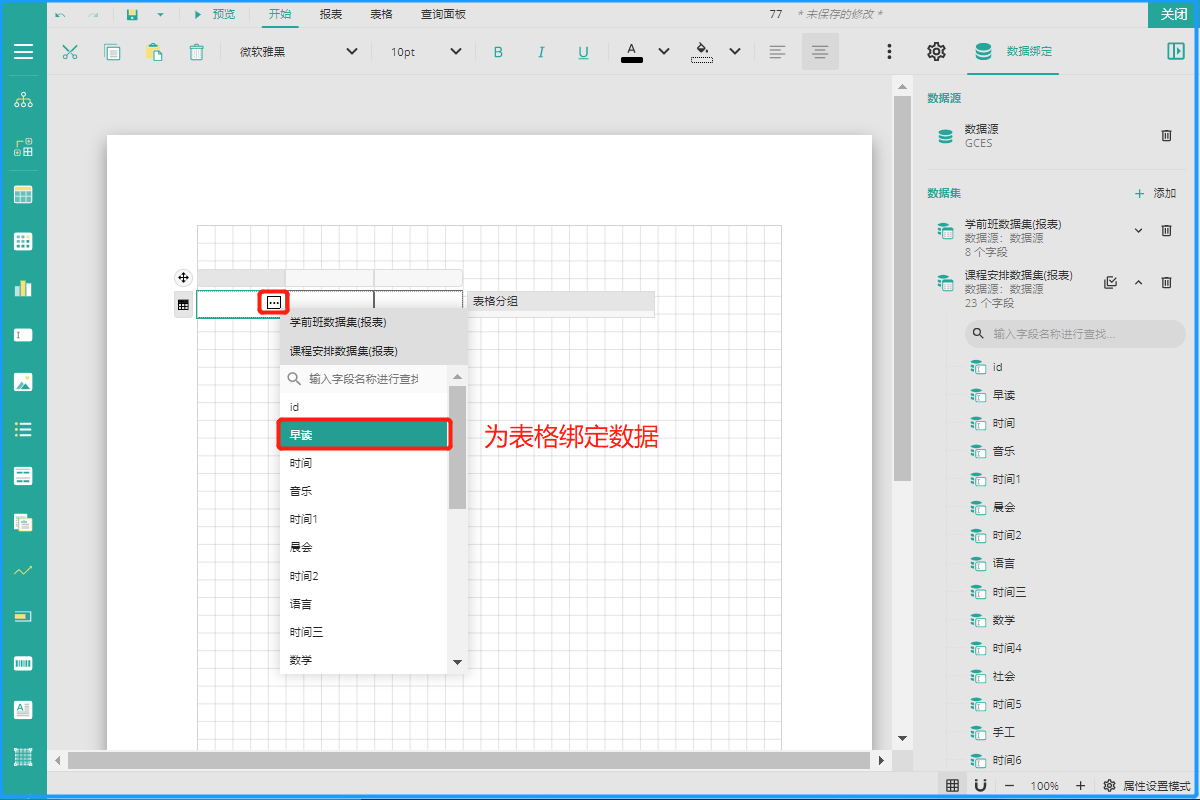The width and height of the screenshot is (1200, 800).
Task: Click the 预览 preview button
Action: (x=214, y=14)
